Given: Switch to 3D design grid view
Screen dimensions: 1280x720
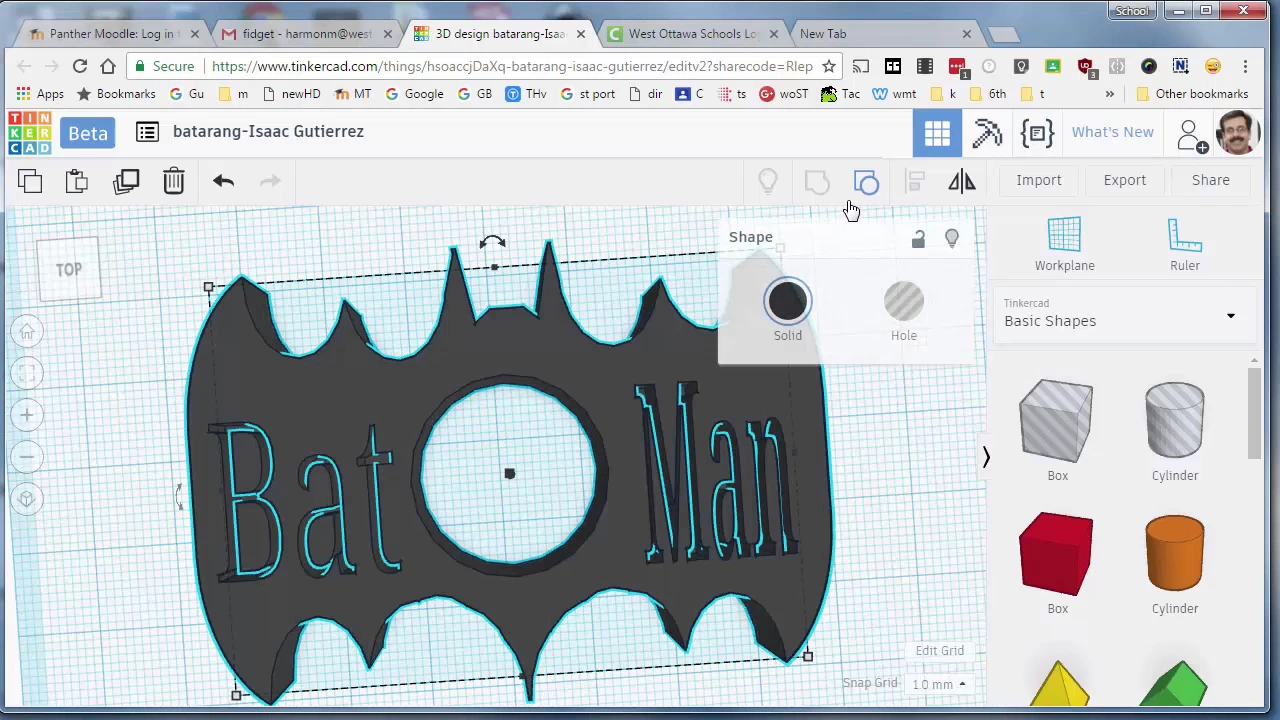Looking at the screenshot, I should pos(937,133).
